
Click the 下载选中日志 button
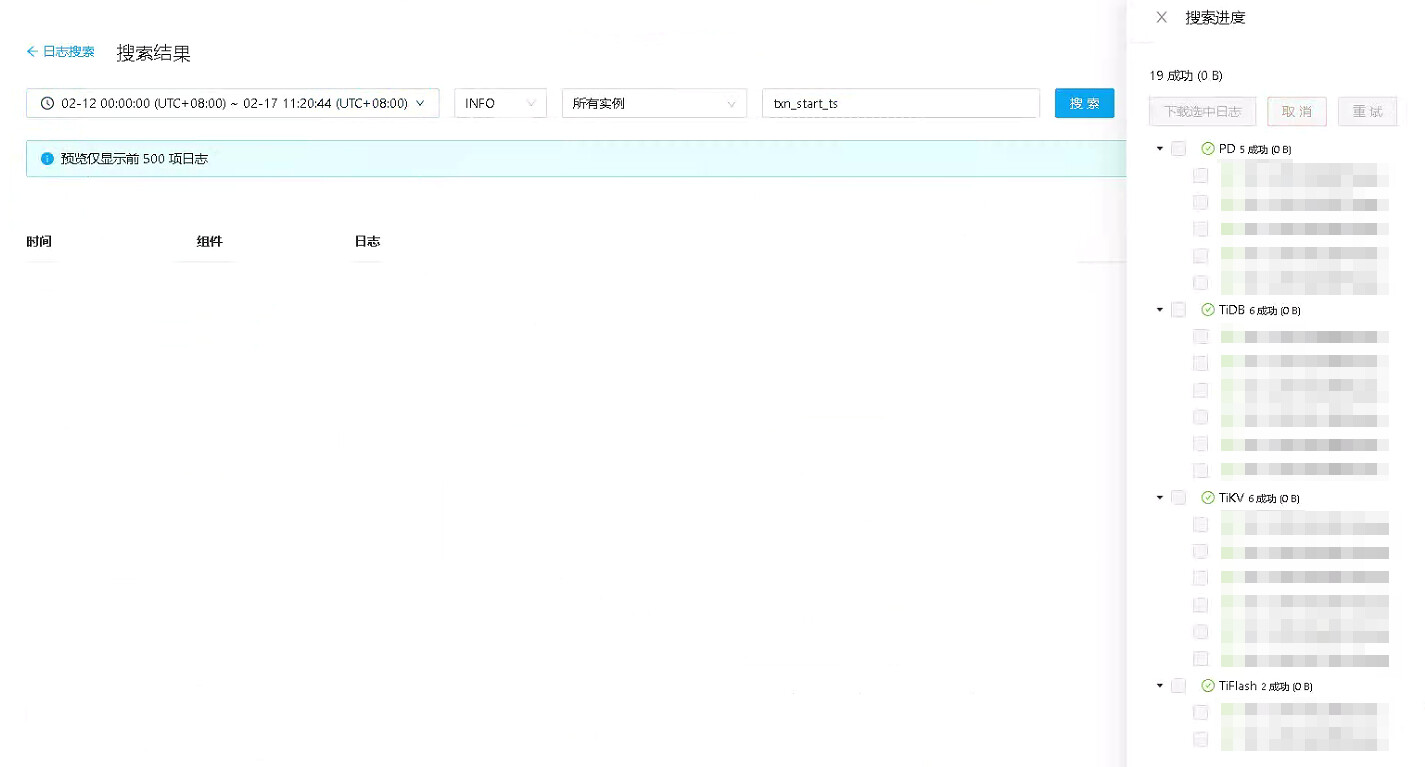coord(1202,111)
